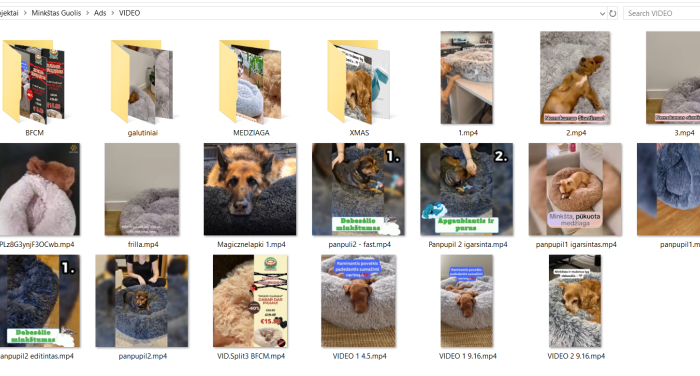Select VIDEO 2 9.16.mp4 thumbnail
The height and width of the screenshot is (376, 700).
pyautogui.click(x=575, y=301)
